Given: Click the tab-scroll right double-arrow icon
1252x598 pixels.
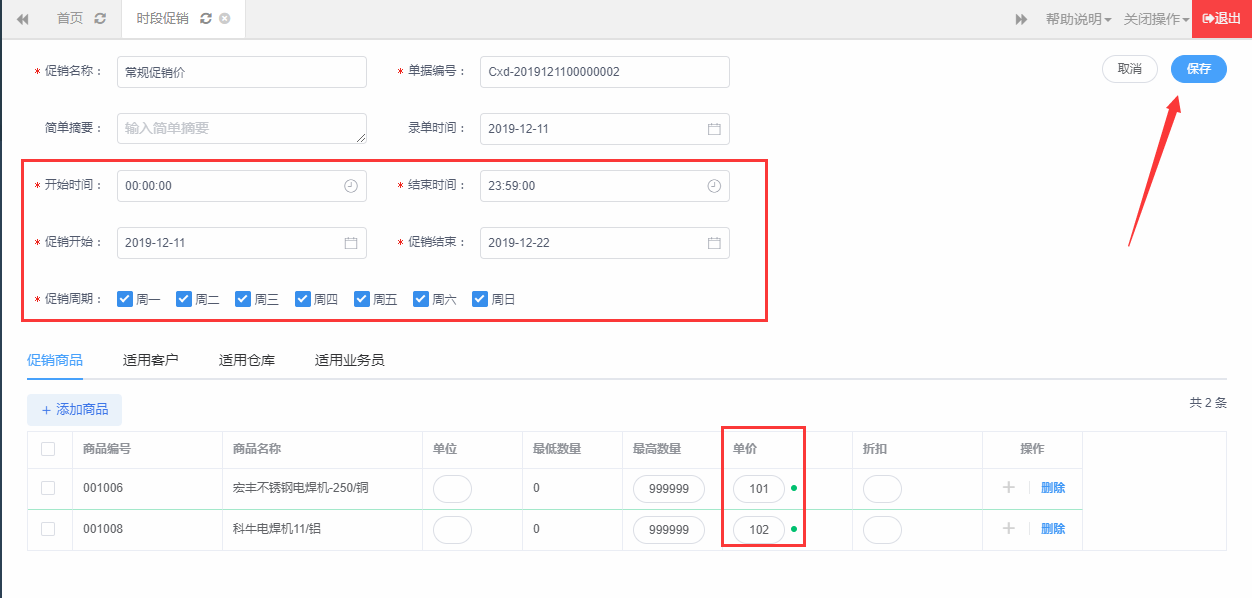Looking at the screenshot, I should (x=1021, y=19).
